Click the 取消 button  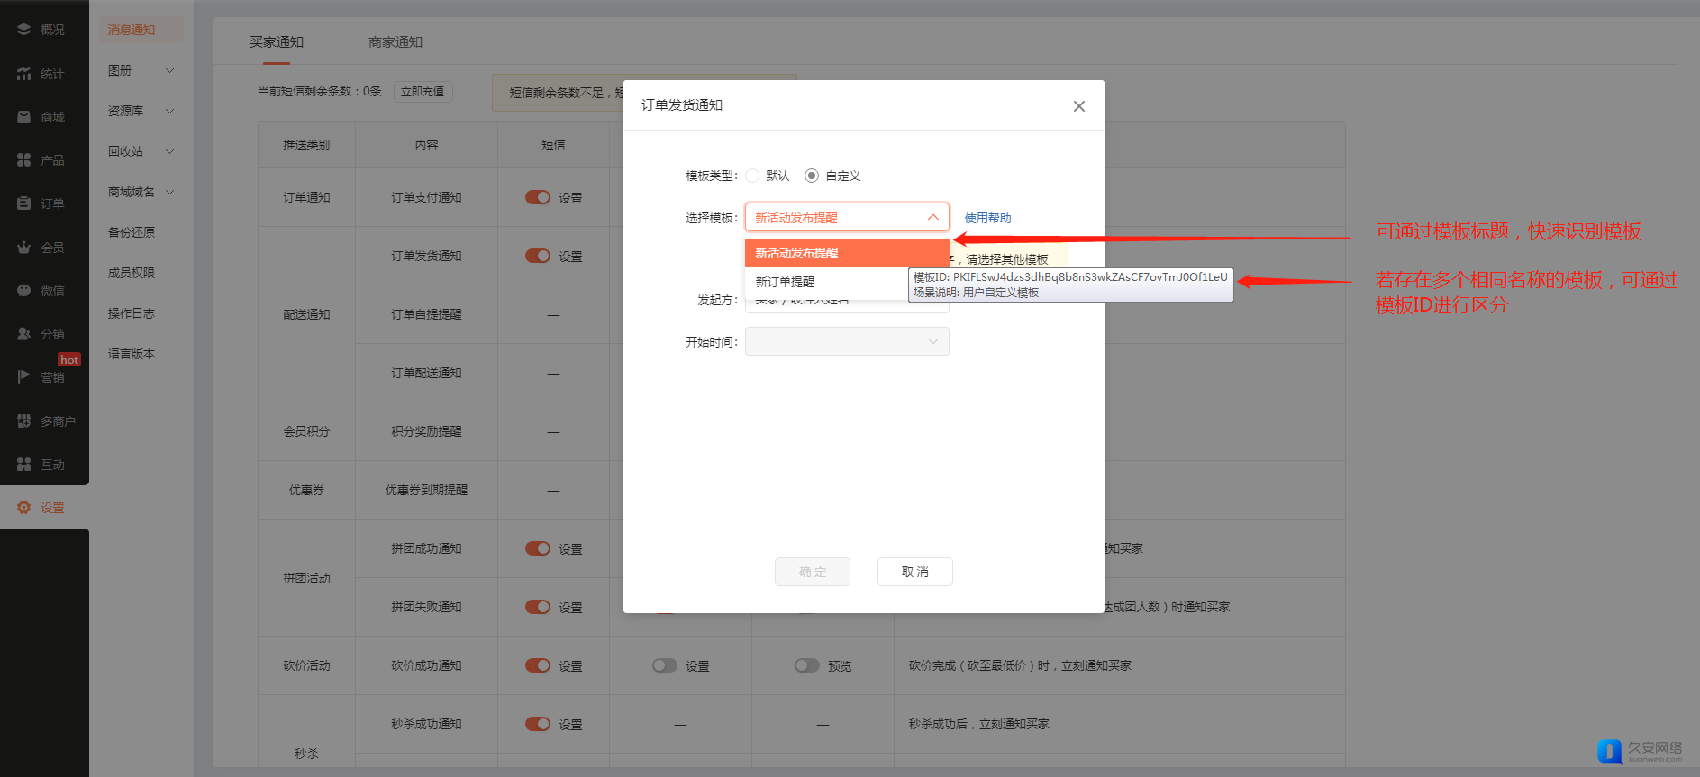(914, 572)
